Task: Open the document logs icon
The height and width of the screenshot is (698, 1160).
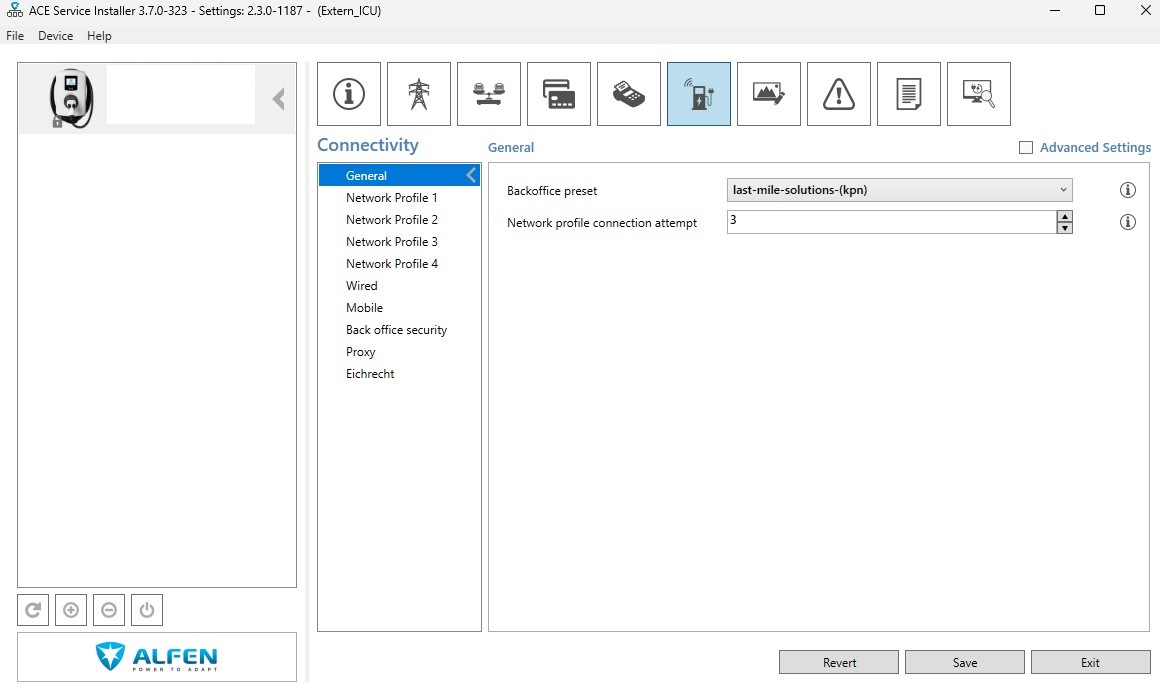Action: click(x=908, y=94)
